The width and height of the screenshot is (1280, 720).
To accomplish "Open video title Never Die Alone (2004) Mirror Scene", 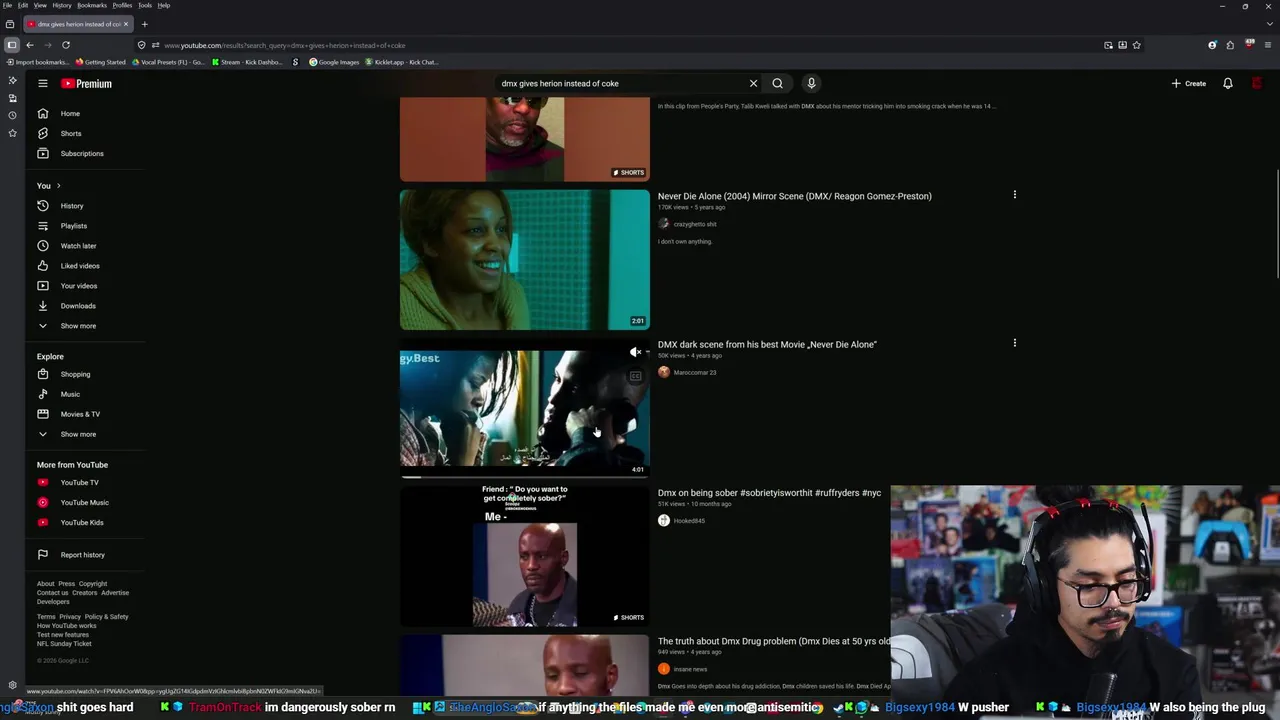I will click(794, 196).
